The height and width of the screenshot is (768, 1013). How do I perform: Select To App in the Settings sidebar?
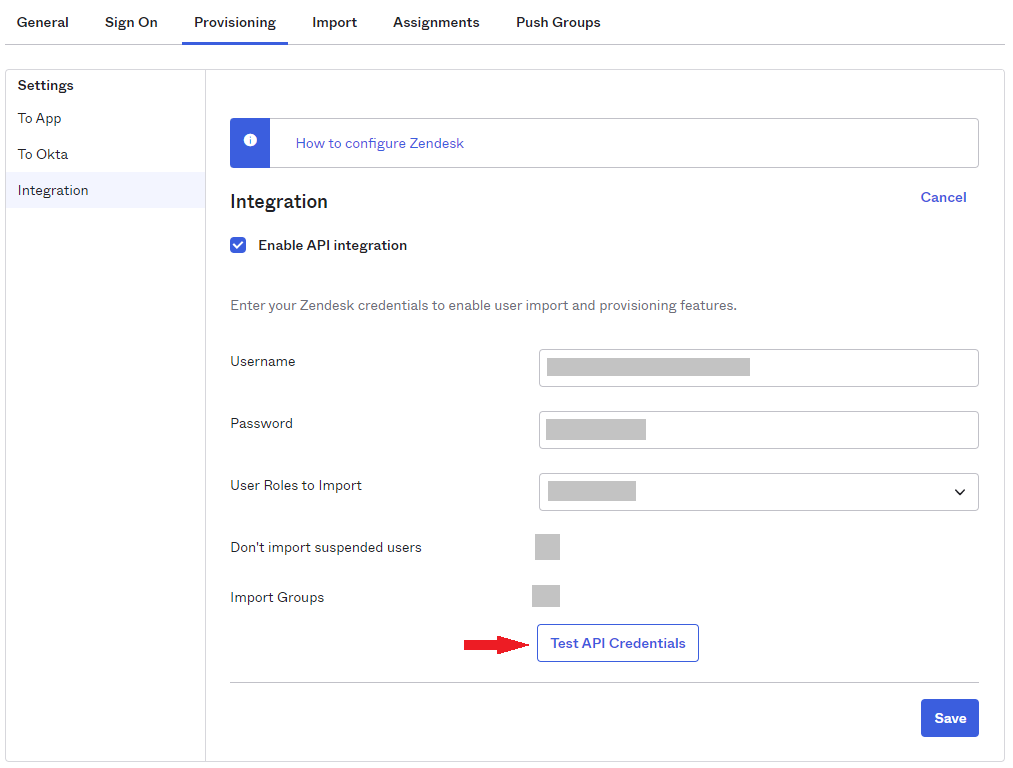point(39,117)
